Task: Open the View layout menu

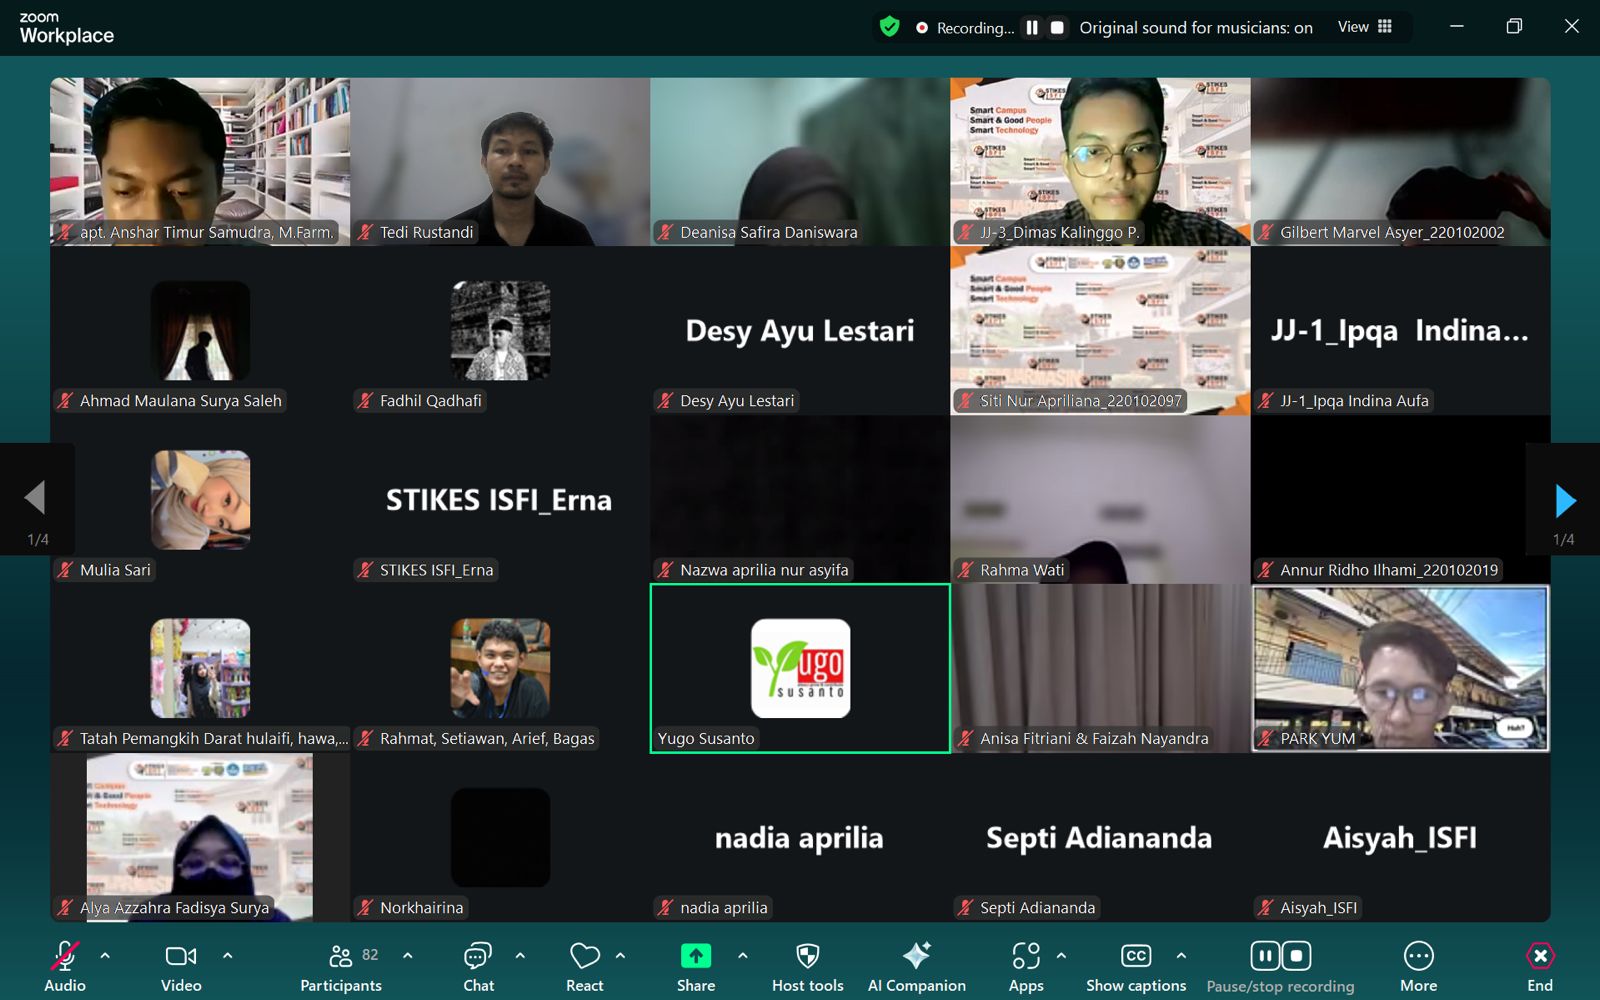Action: coord(1365,27)
